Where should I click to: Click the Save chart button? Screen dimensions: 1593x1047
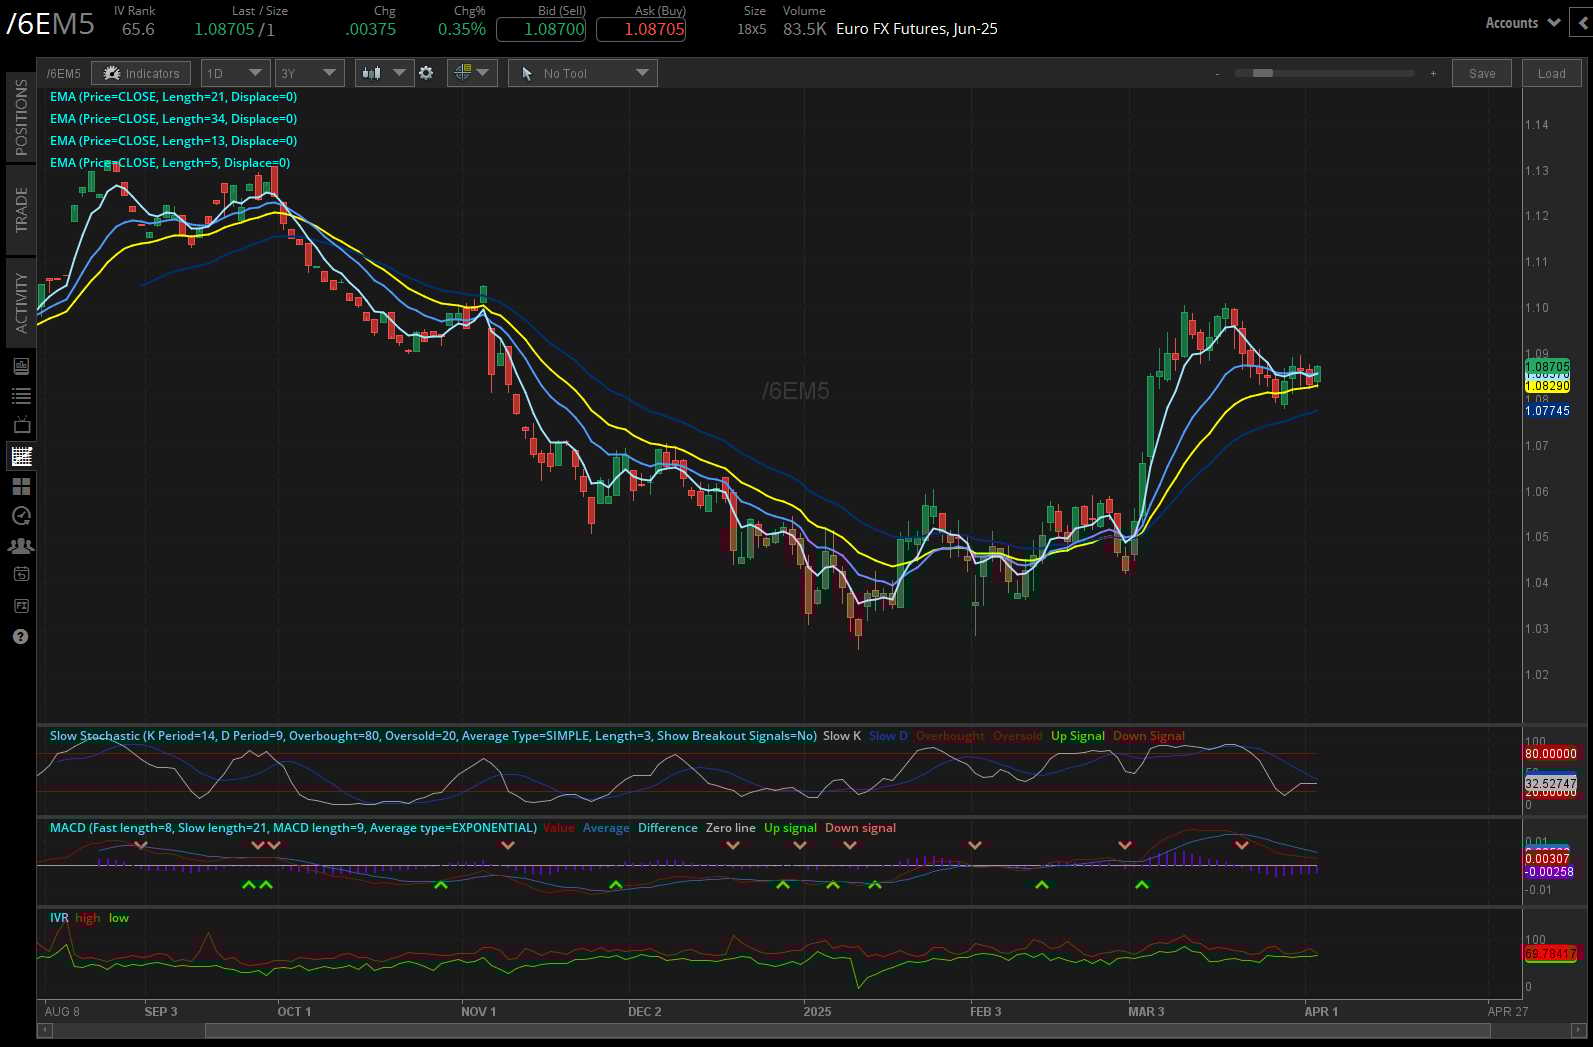tap(1482, 73)
